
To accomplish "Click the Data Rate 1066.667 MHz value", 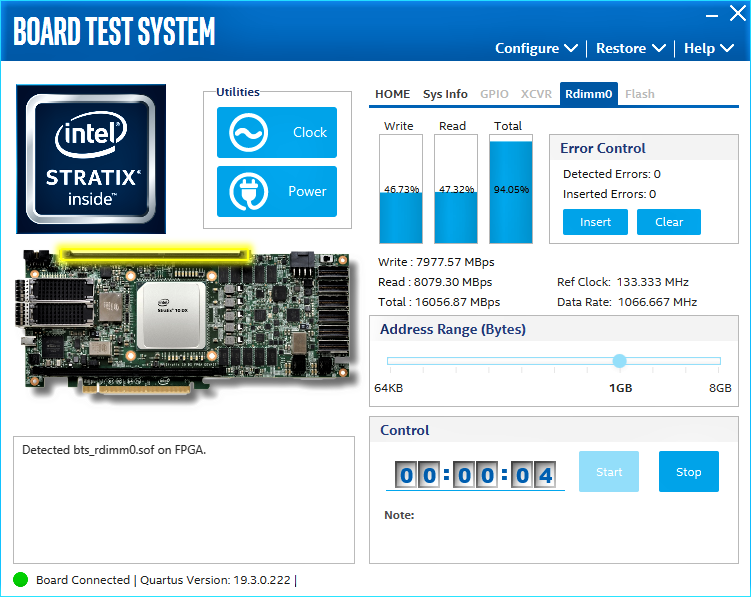I will click(627, 302).
